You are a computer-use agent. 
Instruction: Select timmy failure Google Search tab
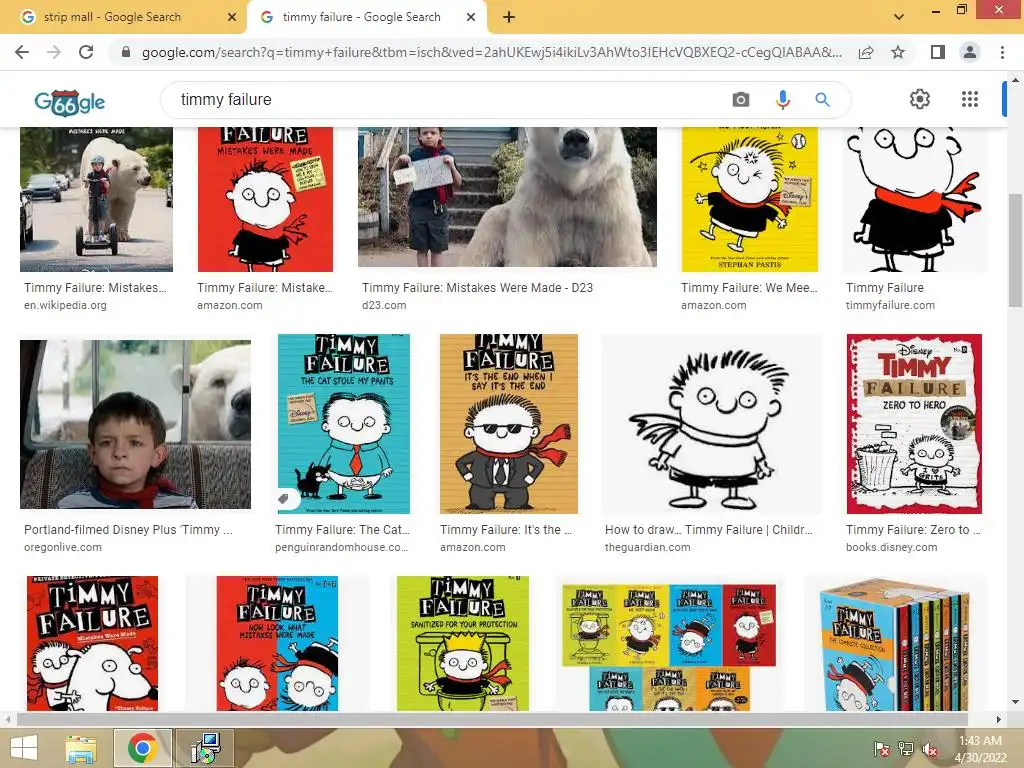tap(366, 18)
